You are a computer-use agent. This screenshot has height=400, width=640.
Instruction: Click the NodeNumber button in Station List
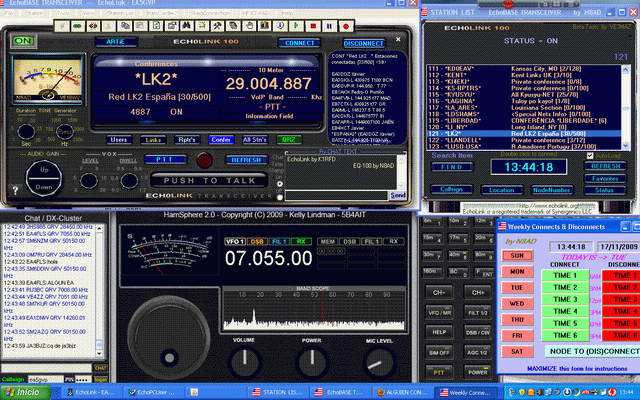click(x=552, y=190)
